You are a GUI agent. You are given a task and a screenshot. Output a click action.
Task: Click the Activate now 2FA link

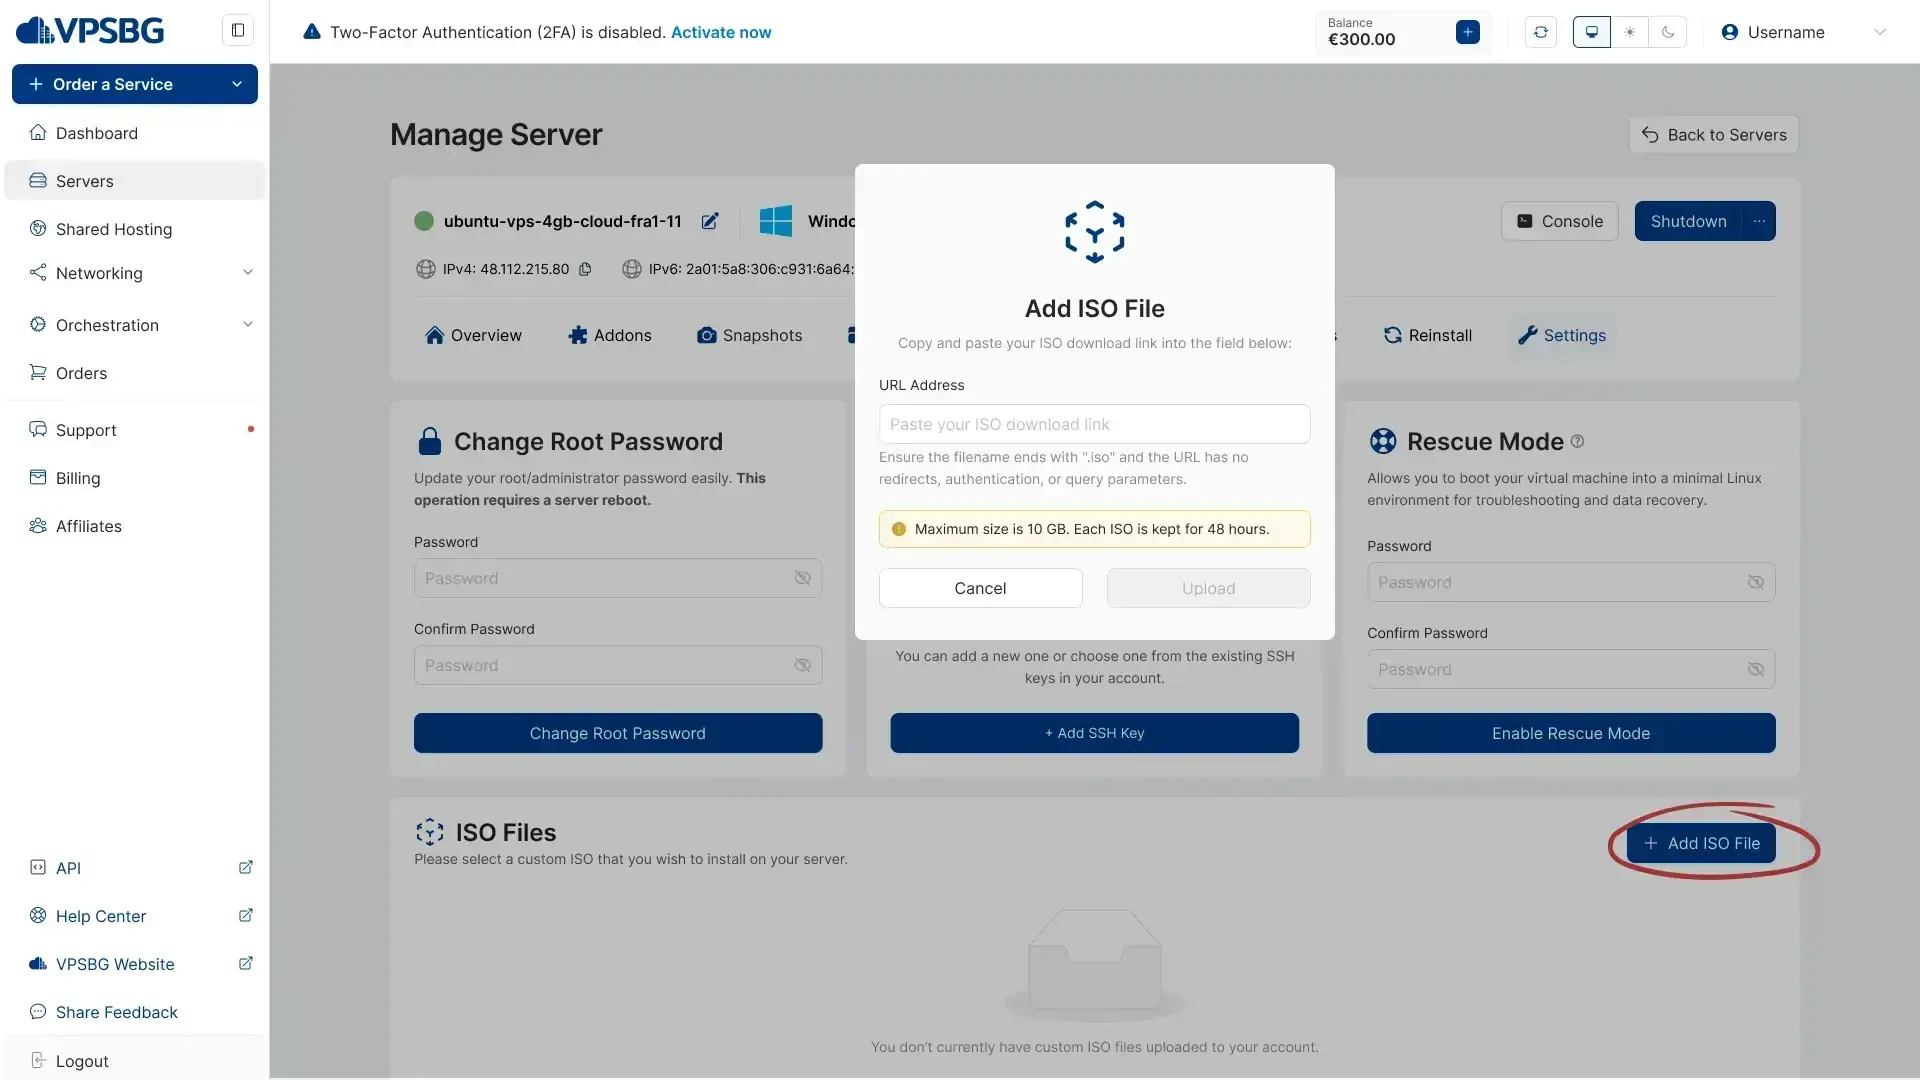[720, 32]
